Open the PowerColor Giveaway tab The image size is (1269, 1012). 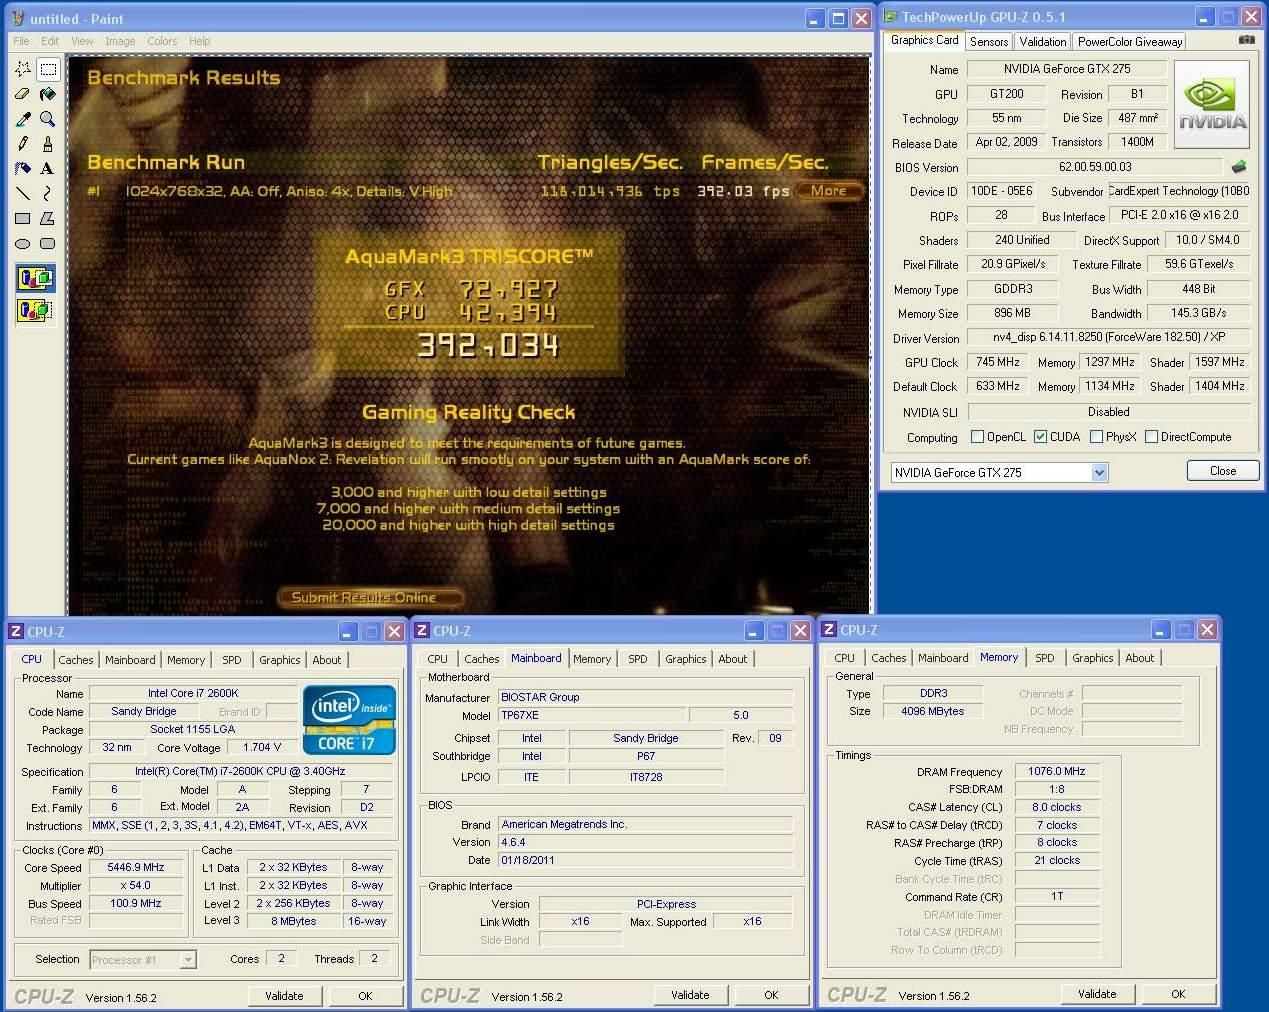[1130, 41]
